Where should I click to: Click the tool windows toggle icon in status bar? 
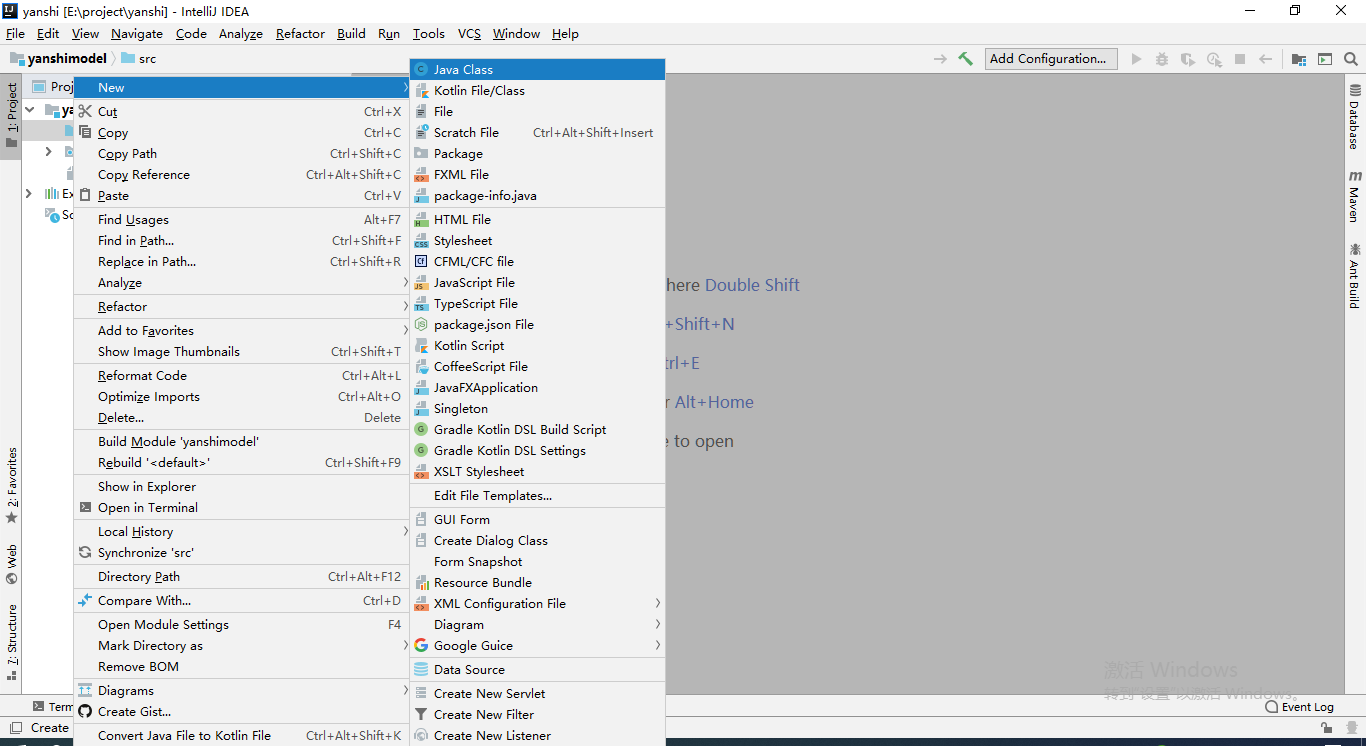click(x=16, y=728)
